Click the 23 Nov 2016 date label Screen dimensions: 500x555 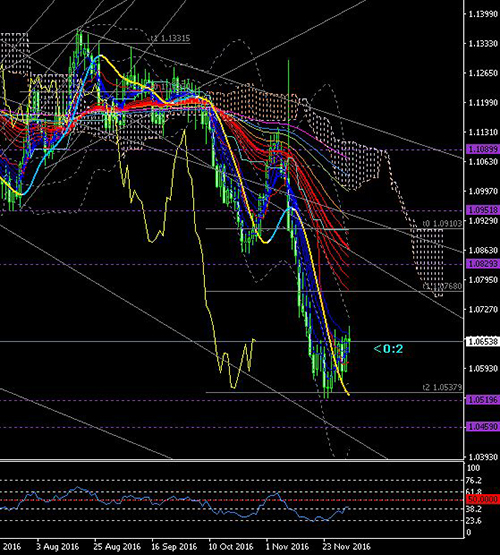pos(346,547)
